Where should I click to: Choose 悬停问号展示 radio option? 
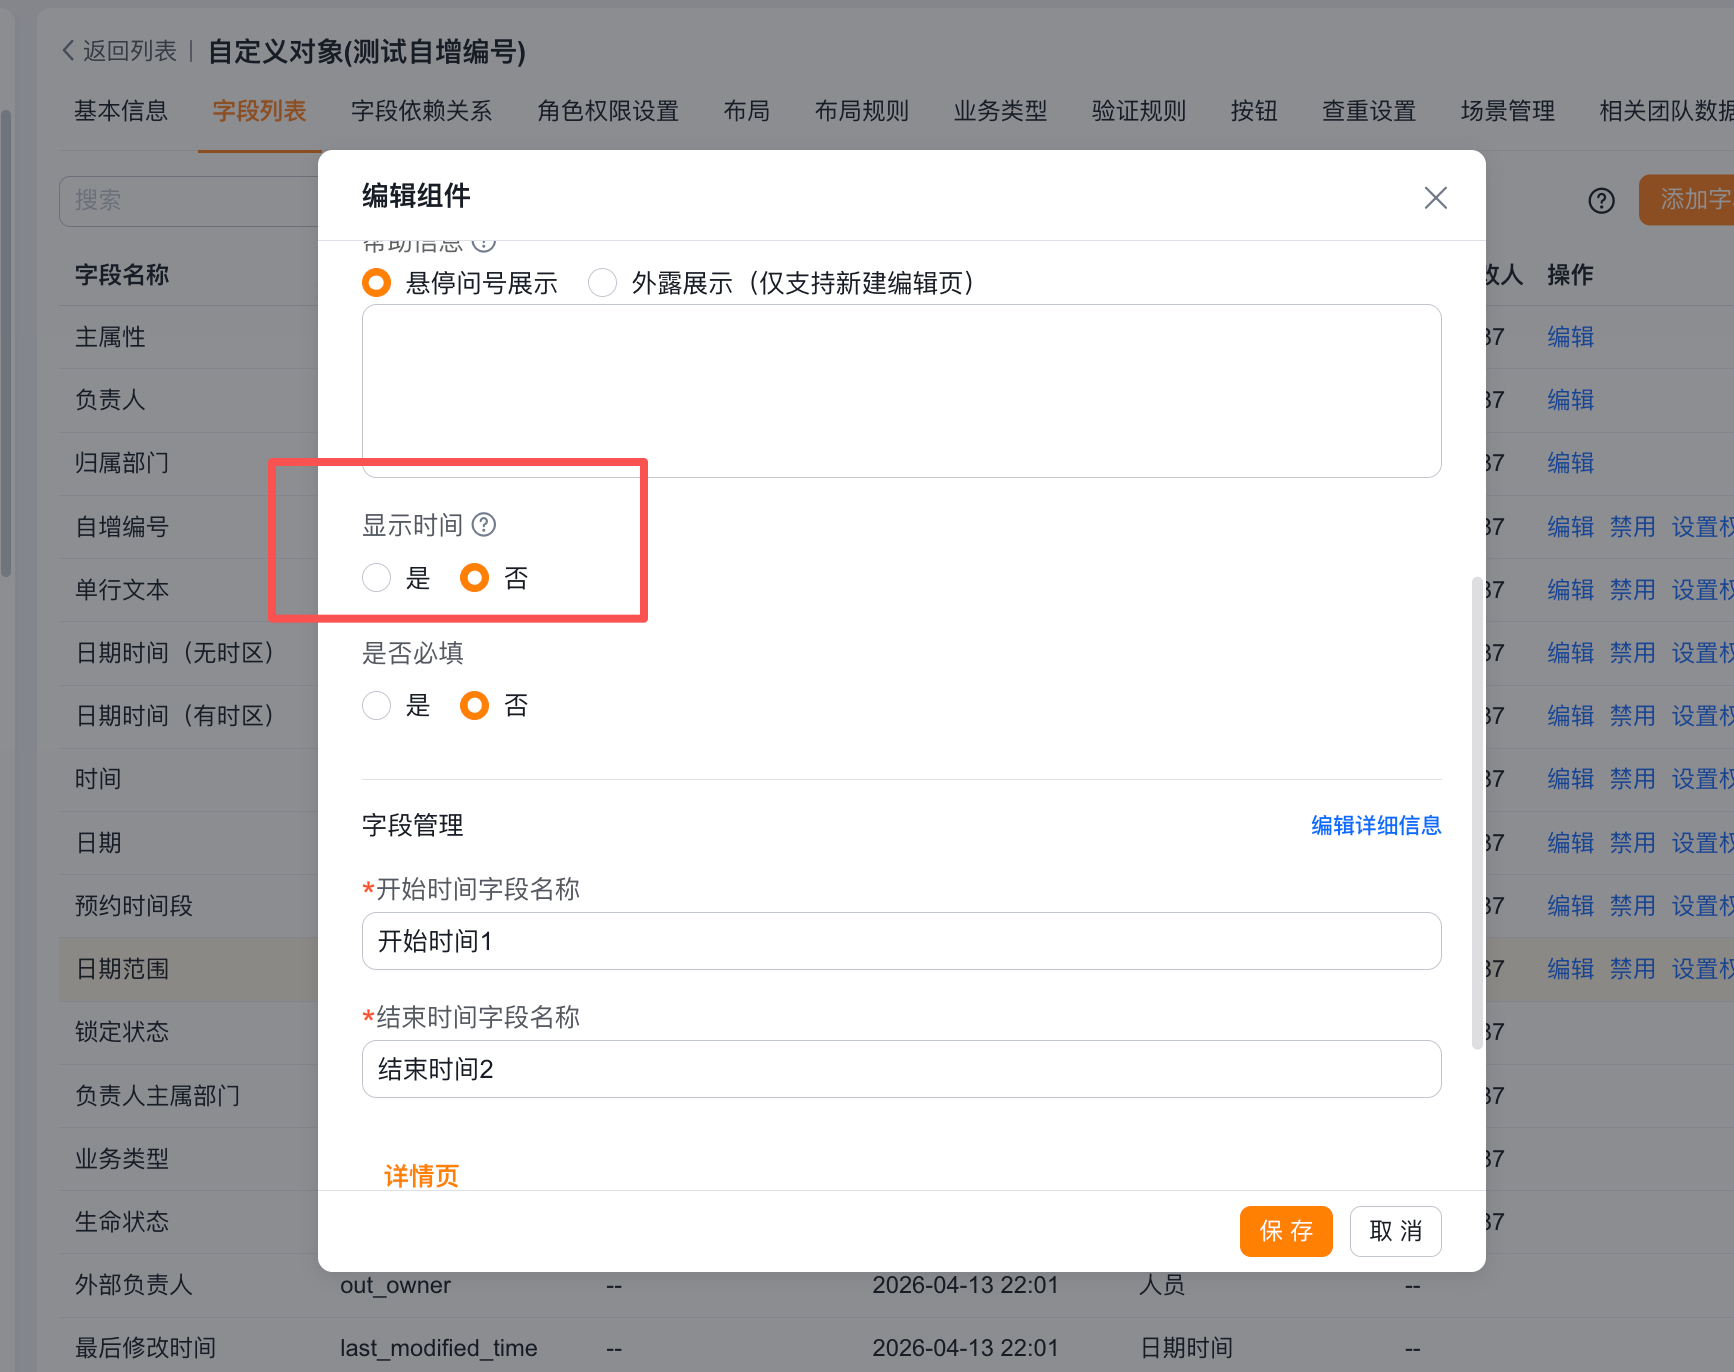click(x=376, y=283)
